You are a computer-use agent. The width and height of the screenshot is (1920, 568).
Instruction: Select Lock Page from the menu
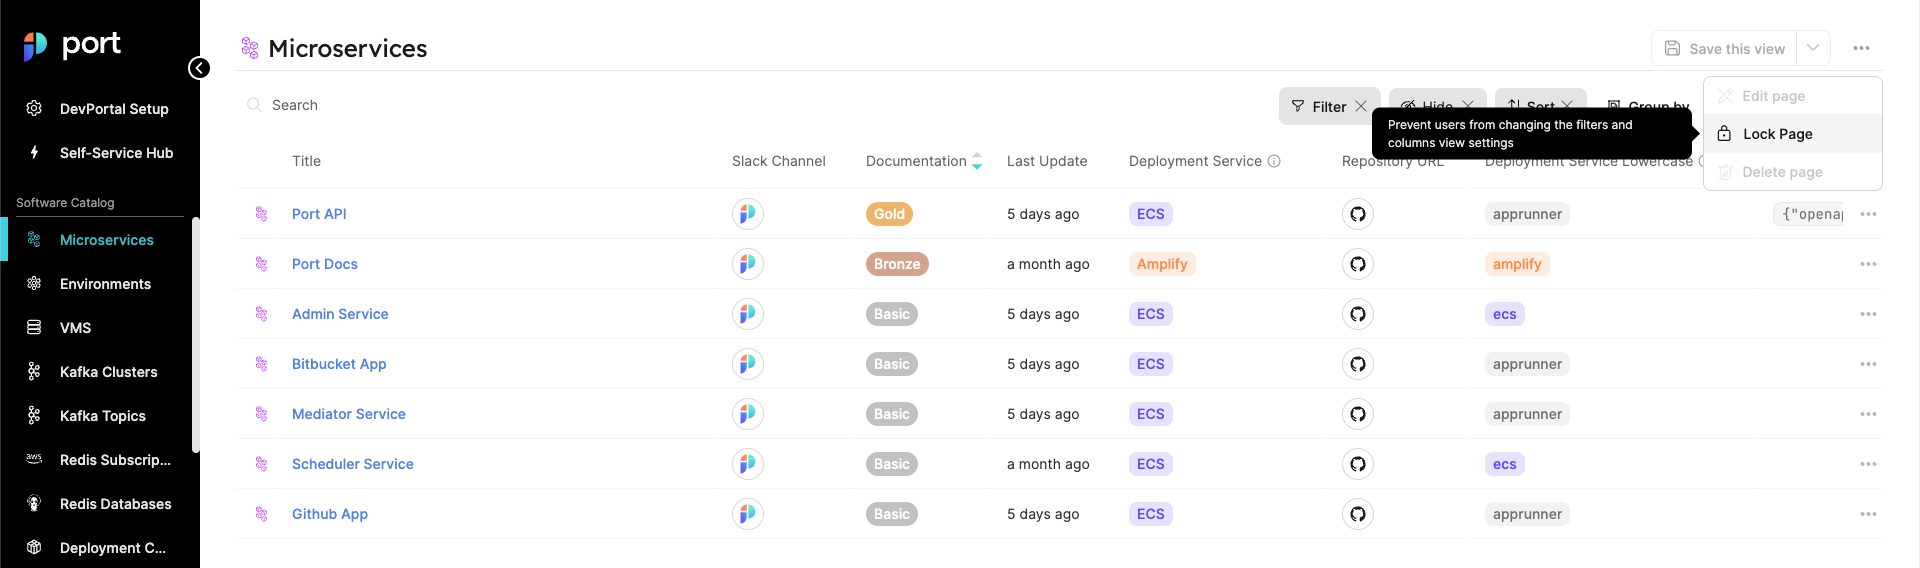pyautogui.click(x=1793, y=134)
